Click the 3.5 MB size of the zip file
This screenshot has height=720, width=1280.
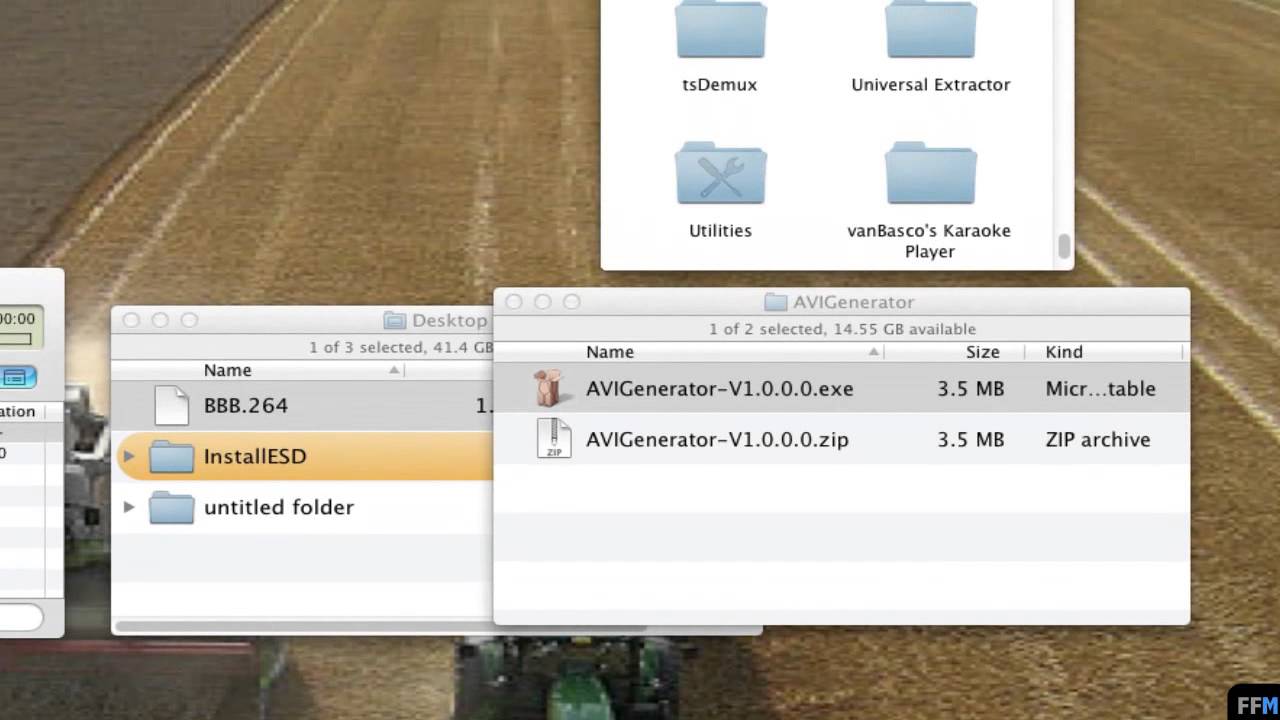971,440
